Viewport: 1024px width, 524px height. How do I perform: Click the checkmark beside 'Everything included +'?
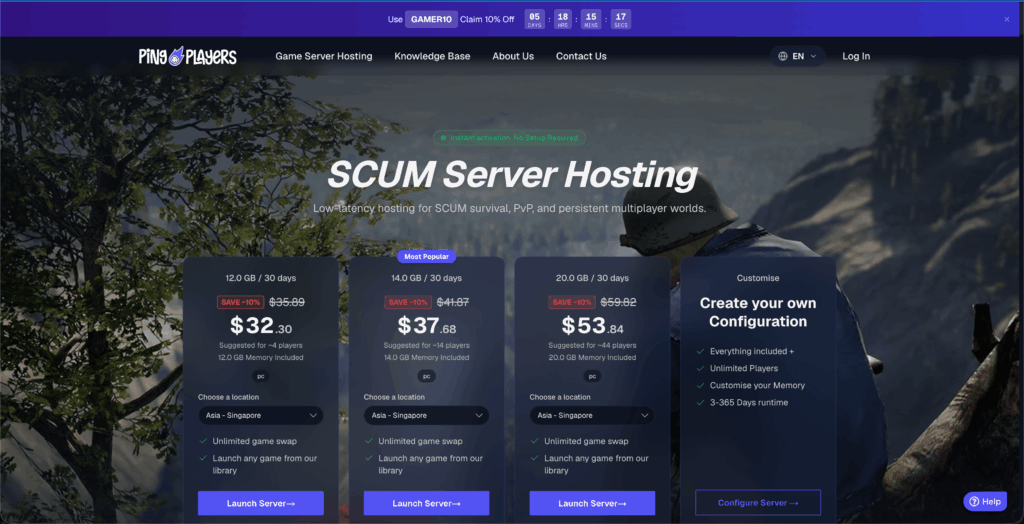[x=701, y=352]
